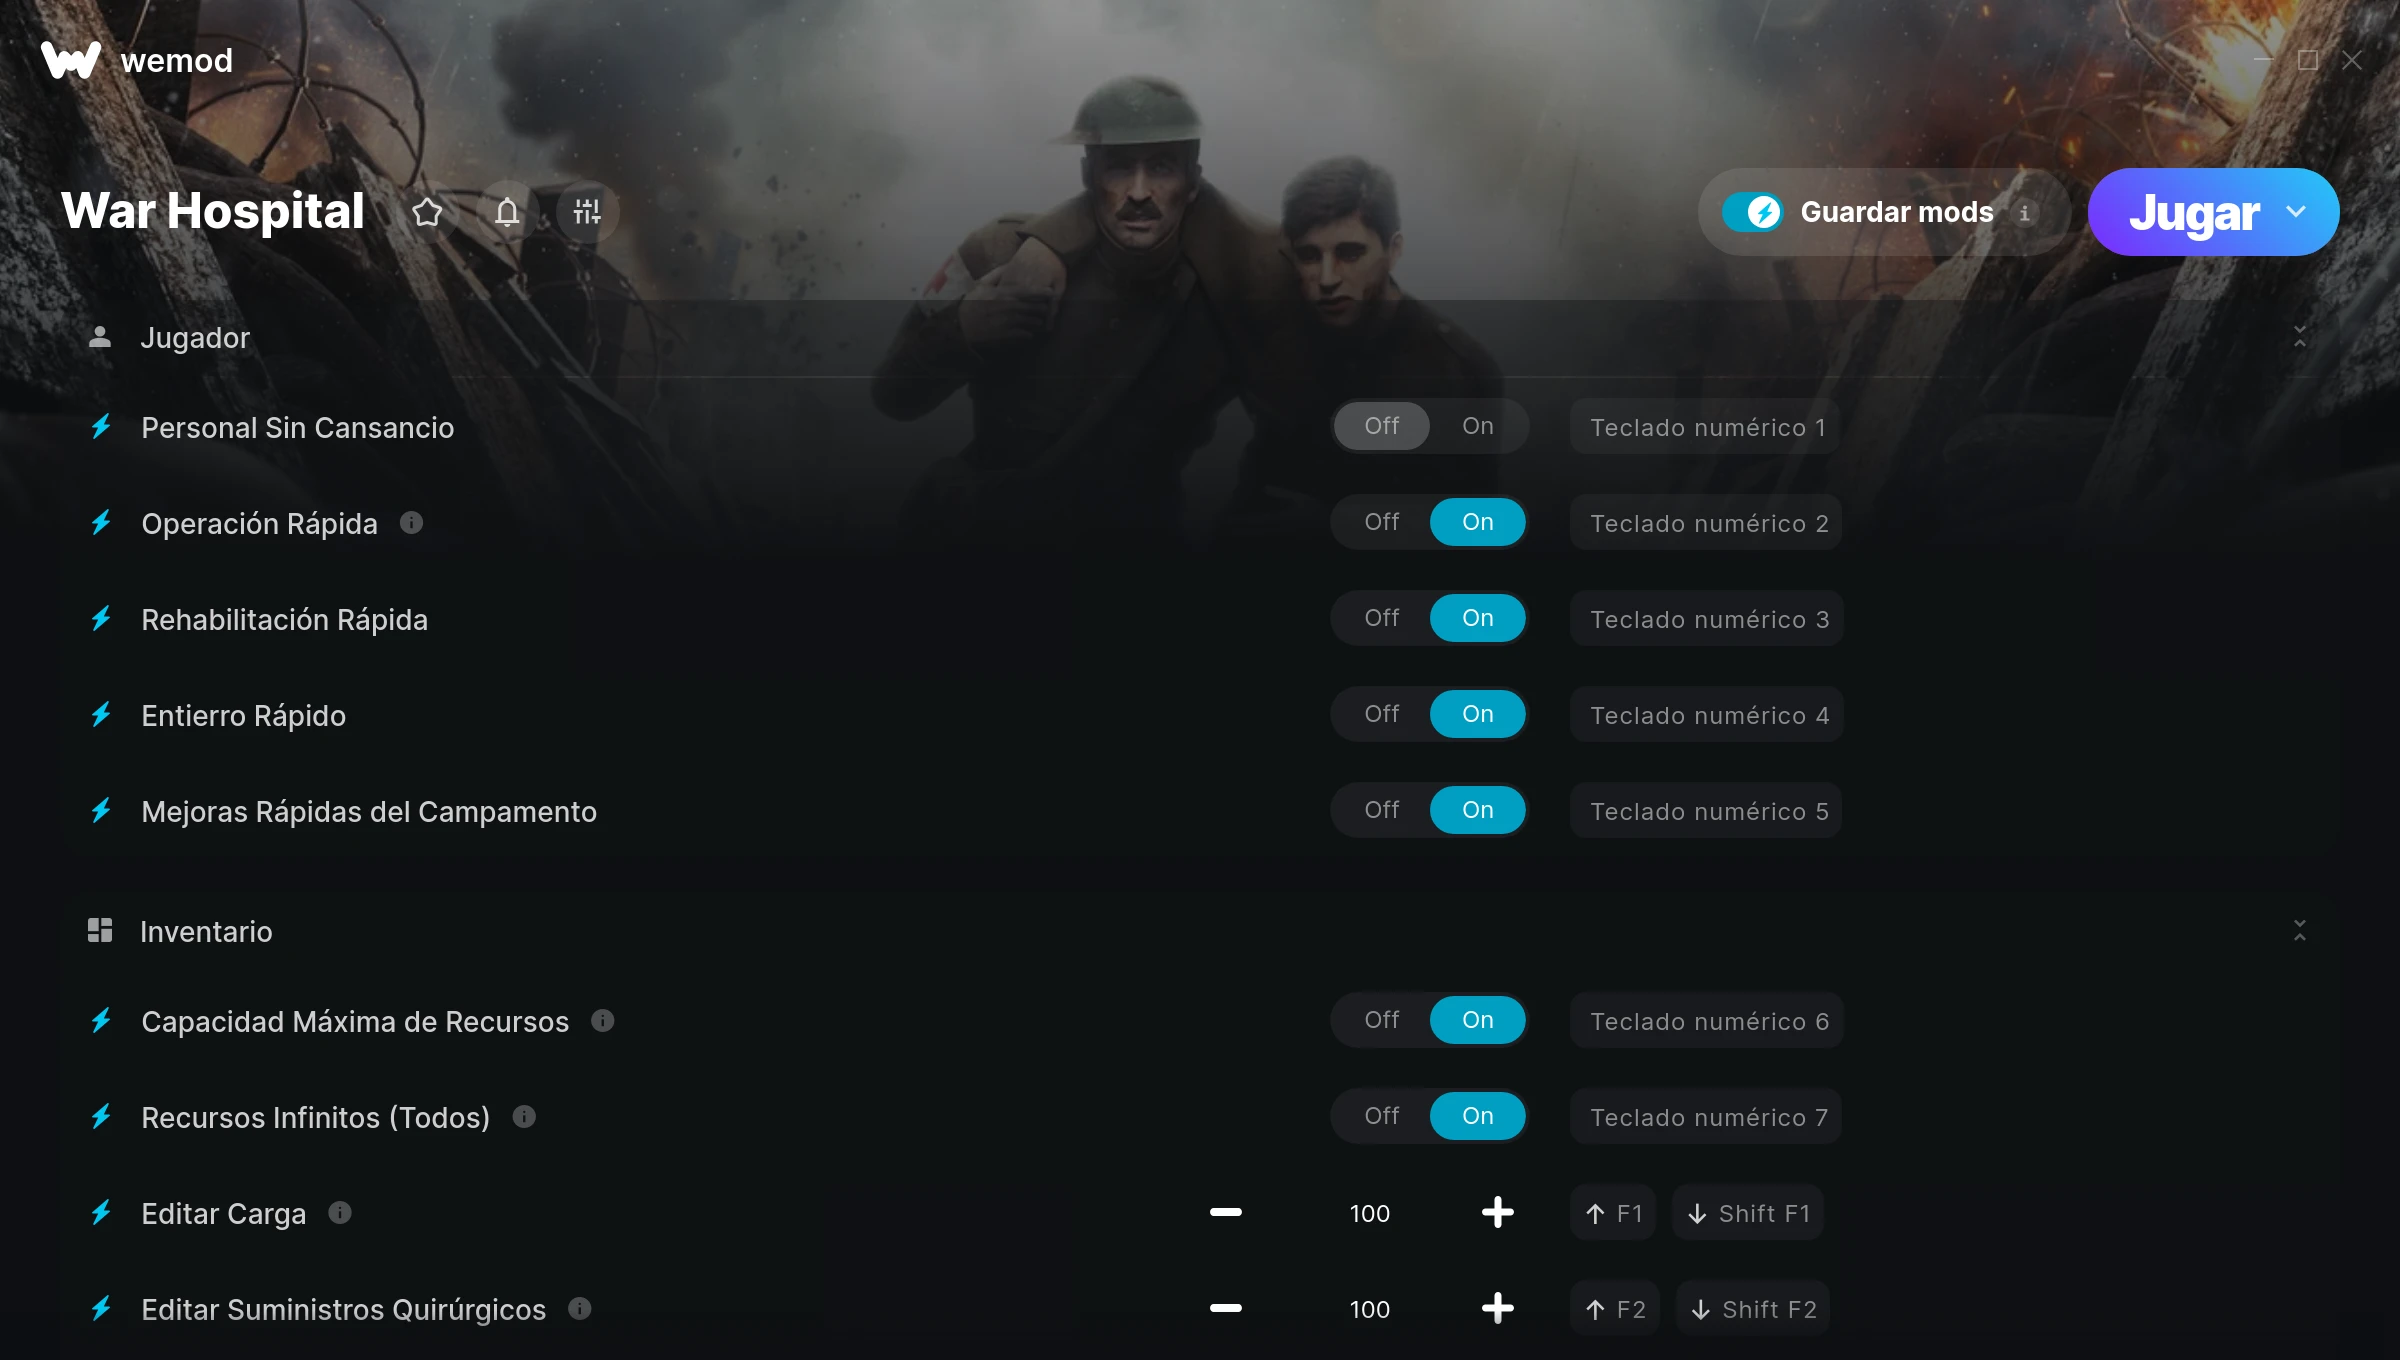
Task: Increase Editar Carga with plus button
Action: [1497, 1212]
